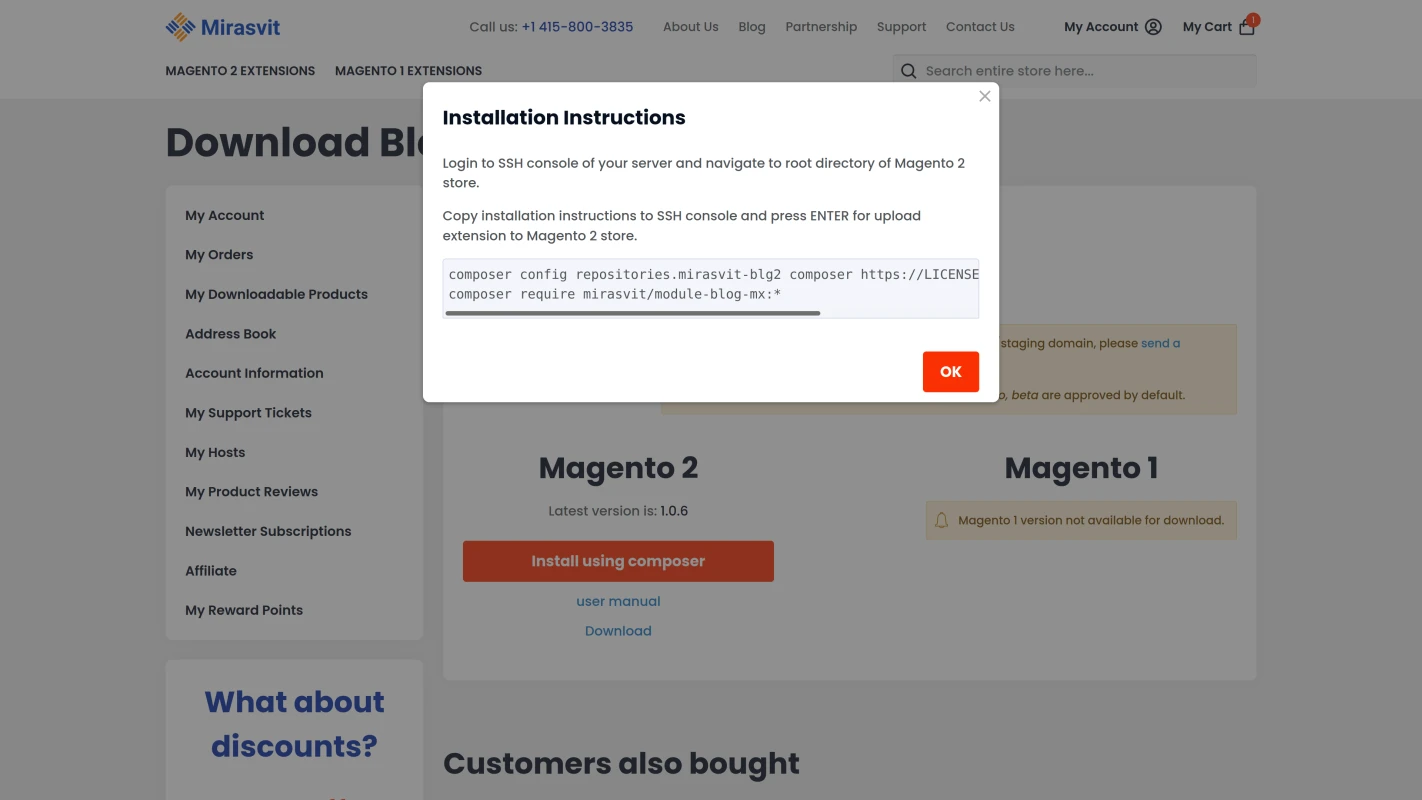Click Install using composer button
Screen dimensions: 1422x800
[618, 561]
